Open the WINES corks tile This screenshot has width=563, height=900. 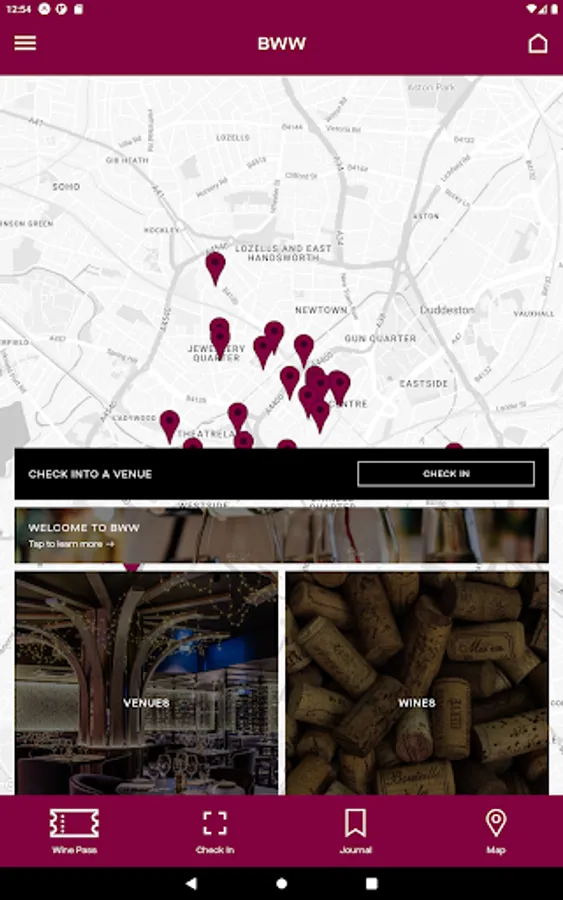417,683
